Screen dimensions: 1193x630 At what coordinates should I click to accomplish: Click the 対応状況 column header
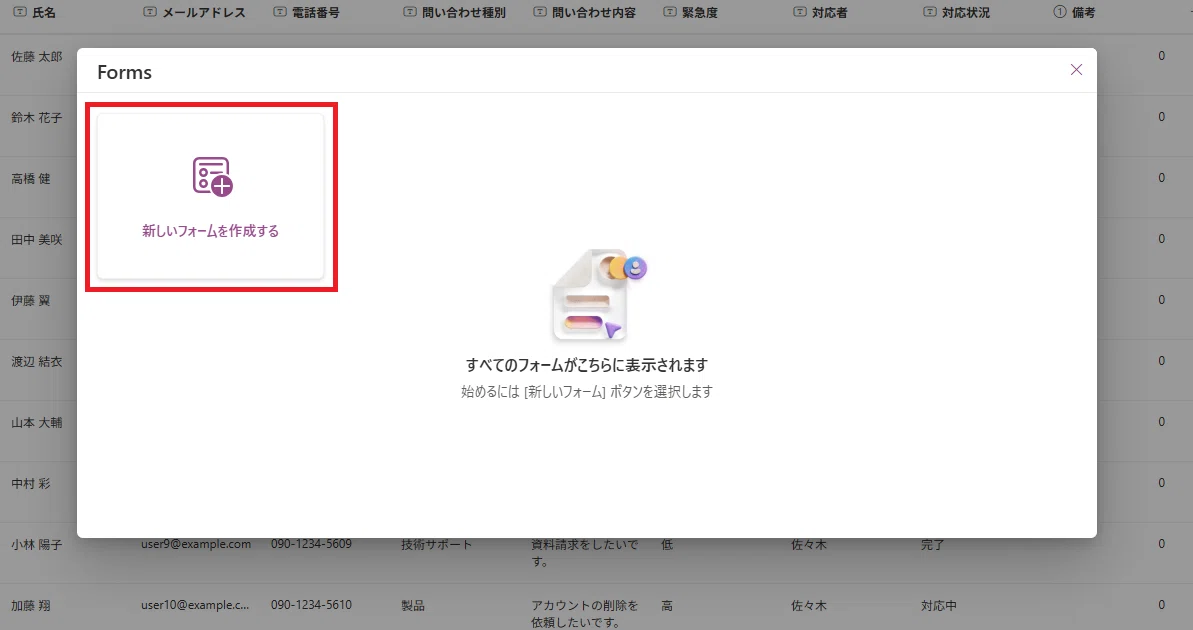pyautogui.click(x=966, y=12)
